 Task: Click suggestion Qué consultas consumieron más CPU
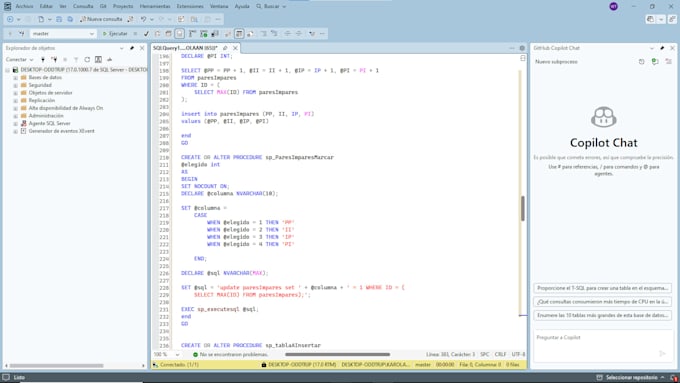click(x=602, y=301)
